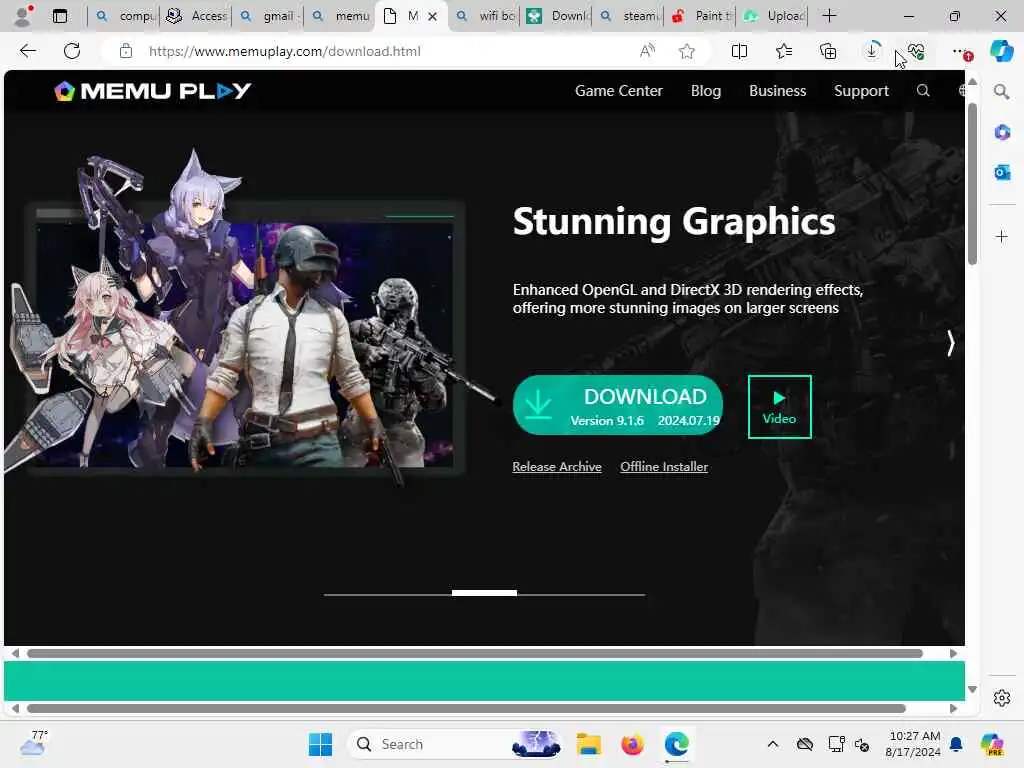Switch to the Access tab
Screen dimensions: 1024x768
tap(196, 16)
